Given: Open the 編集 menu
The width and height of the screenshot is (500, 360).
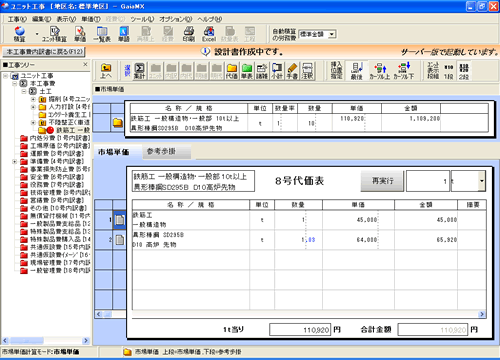Looking at the screenshot, I should click(x=41, y=19).
